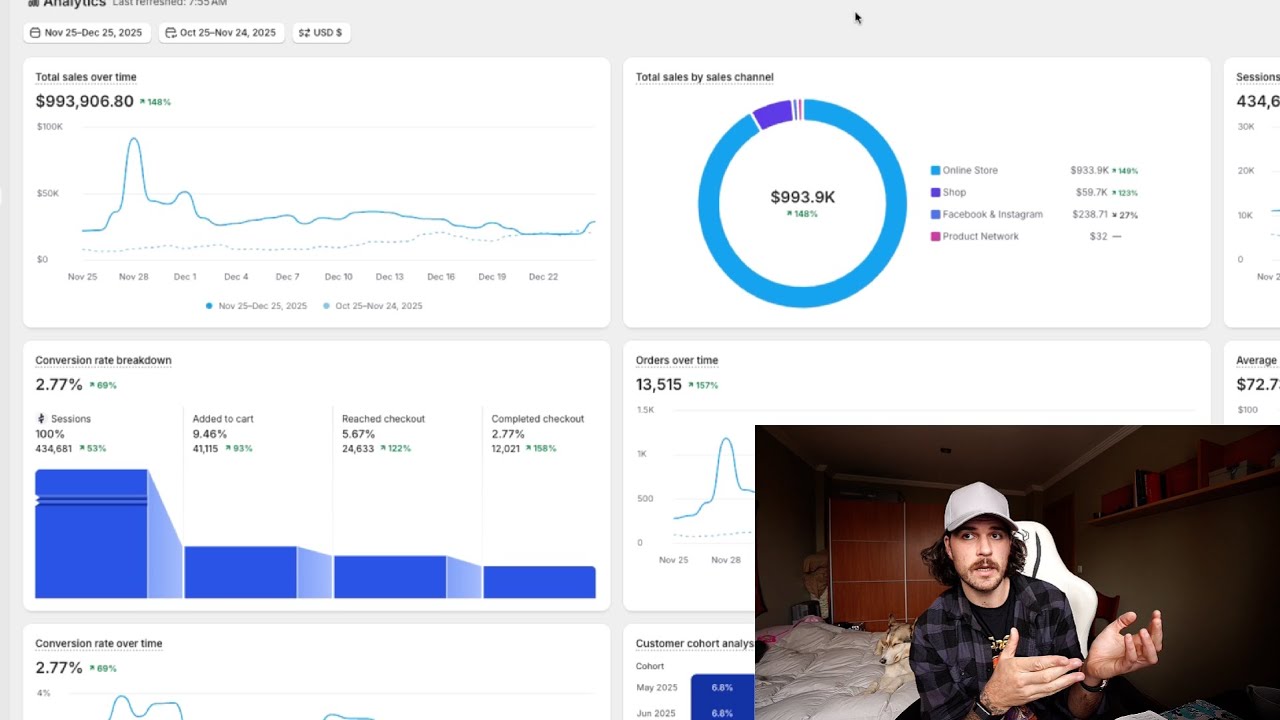Open the Conversion rate breakdown report
This screenshot has height=720, width=1280.
103,360
